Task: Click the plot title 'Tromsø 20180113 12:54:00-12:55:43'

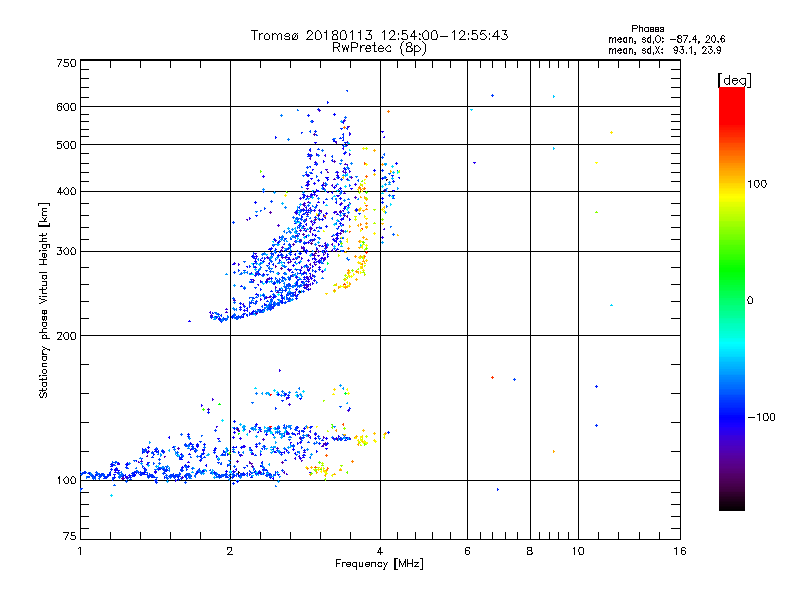Action: pos(379,35)
